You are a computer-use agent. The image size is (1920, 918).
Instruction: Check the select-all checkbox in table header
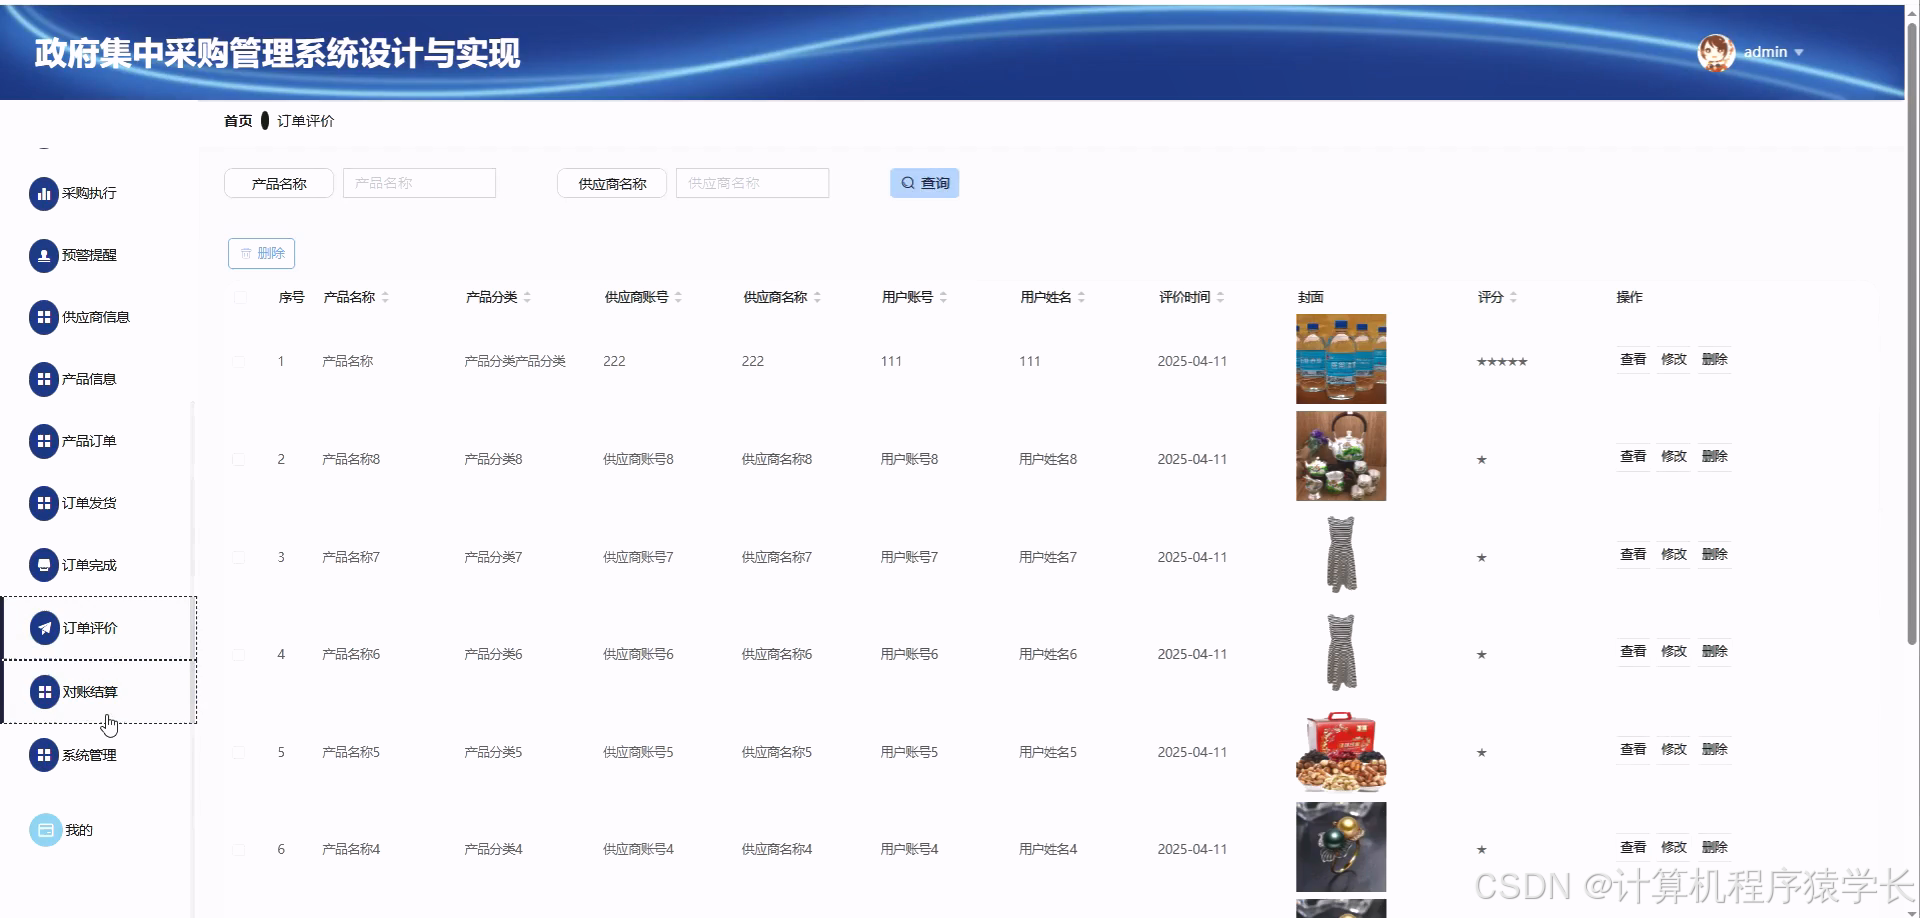(239, 297)
